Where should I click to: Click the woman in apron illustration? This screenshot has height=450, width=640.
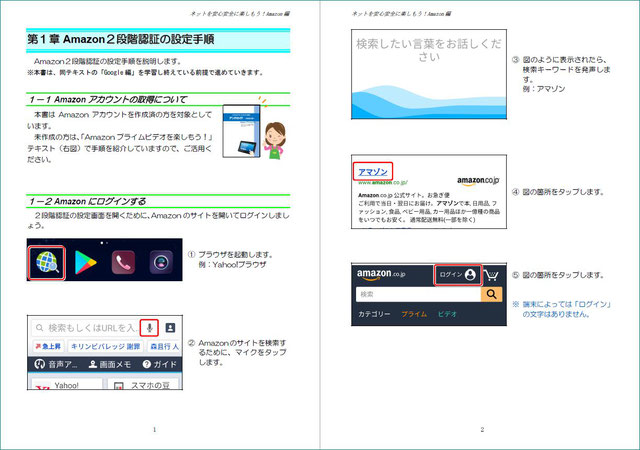274,140
